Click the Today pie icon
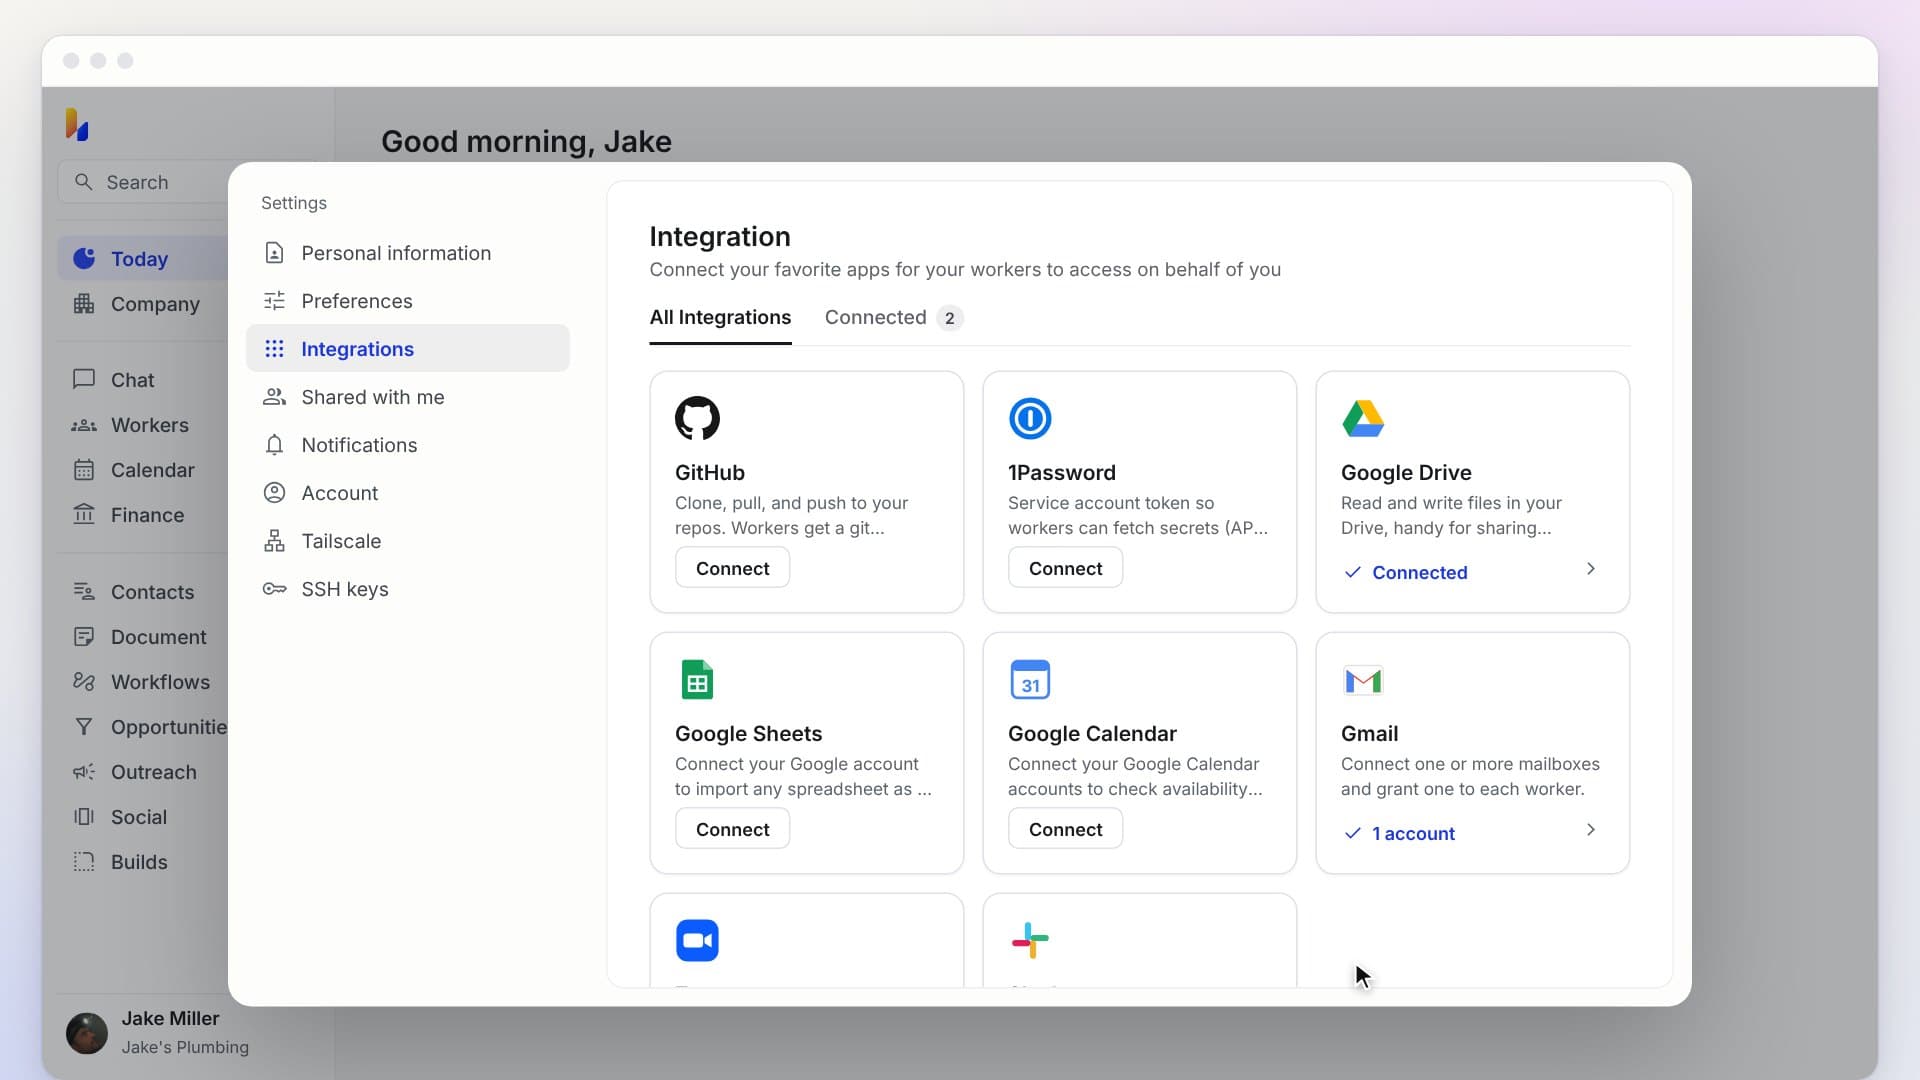The width and height of the screenshot is (1920, 1080). coord(84,259)
